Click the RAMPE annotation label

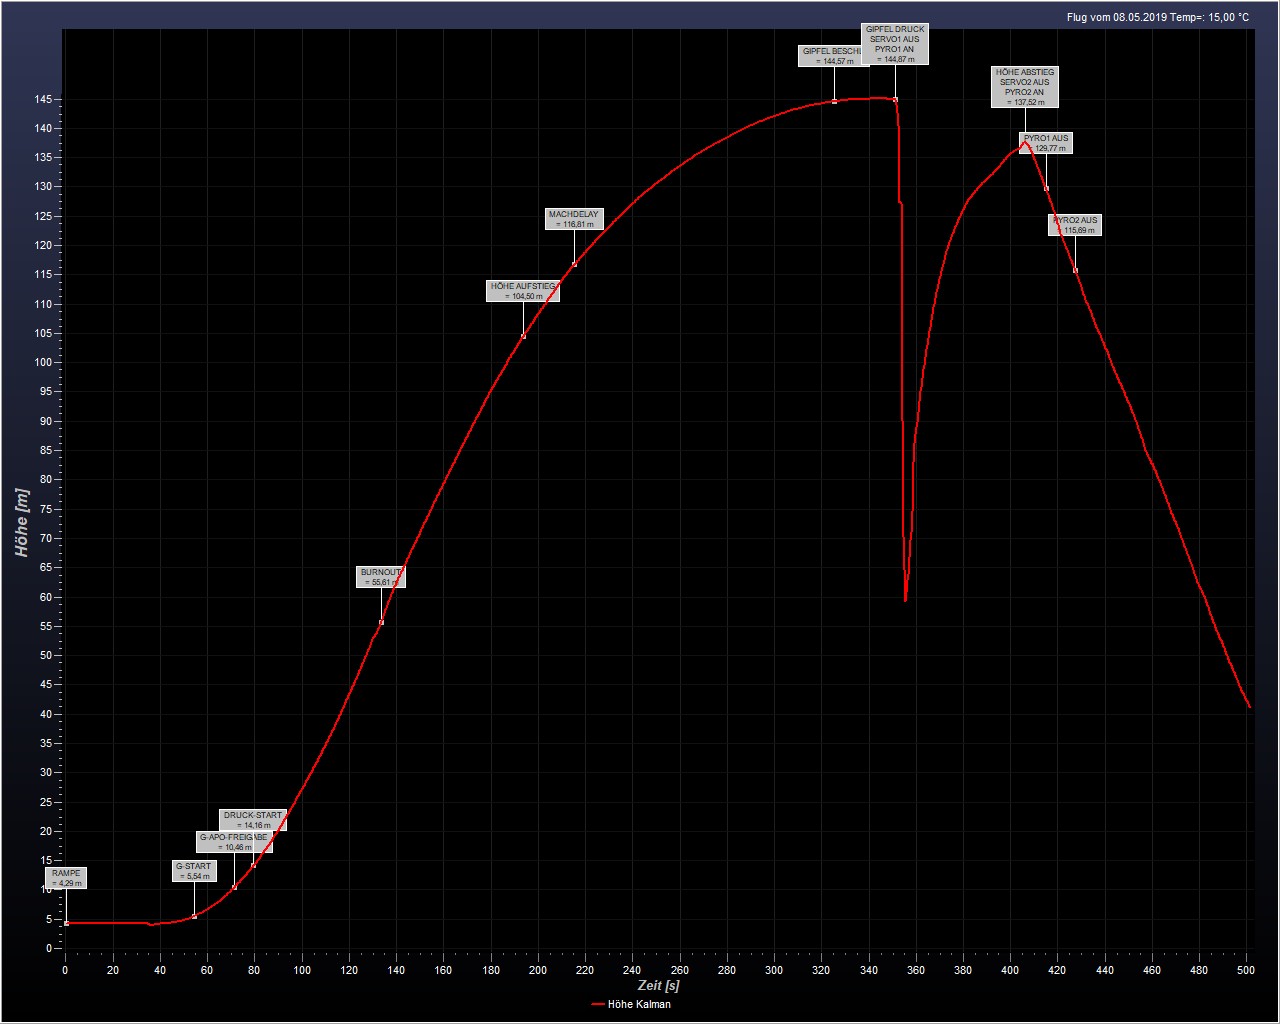[66, 878]
